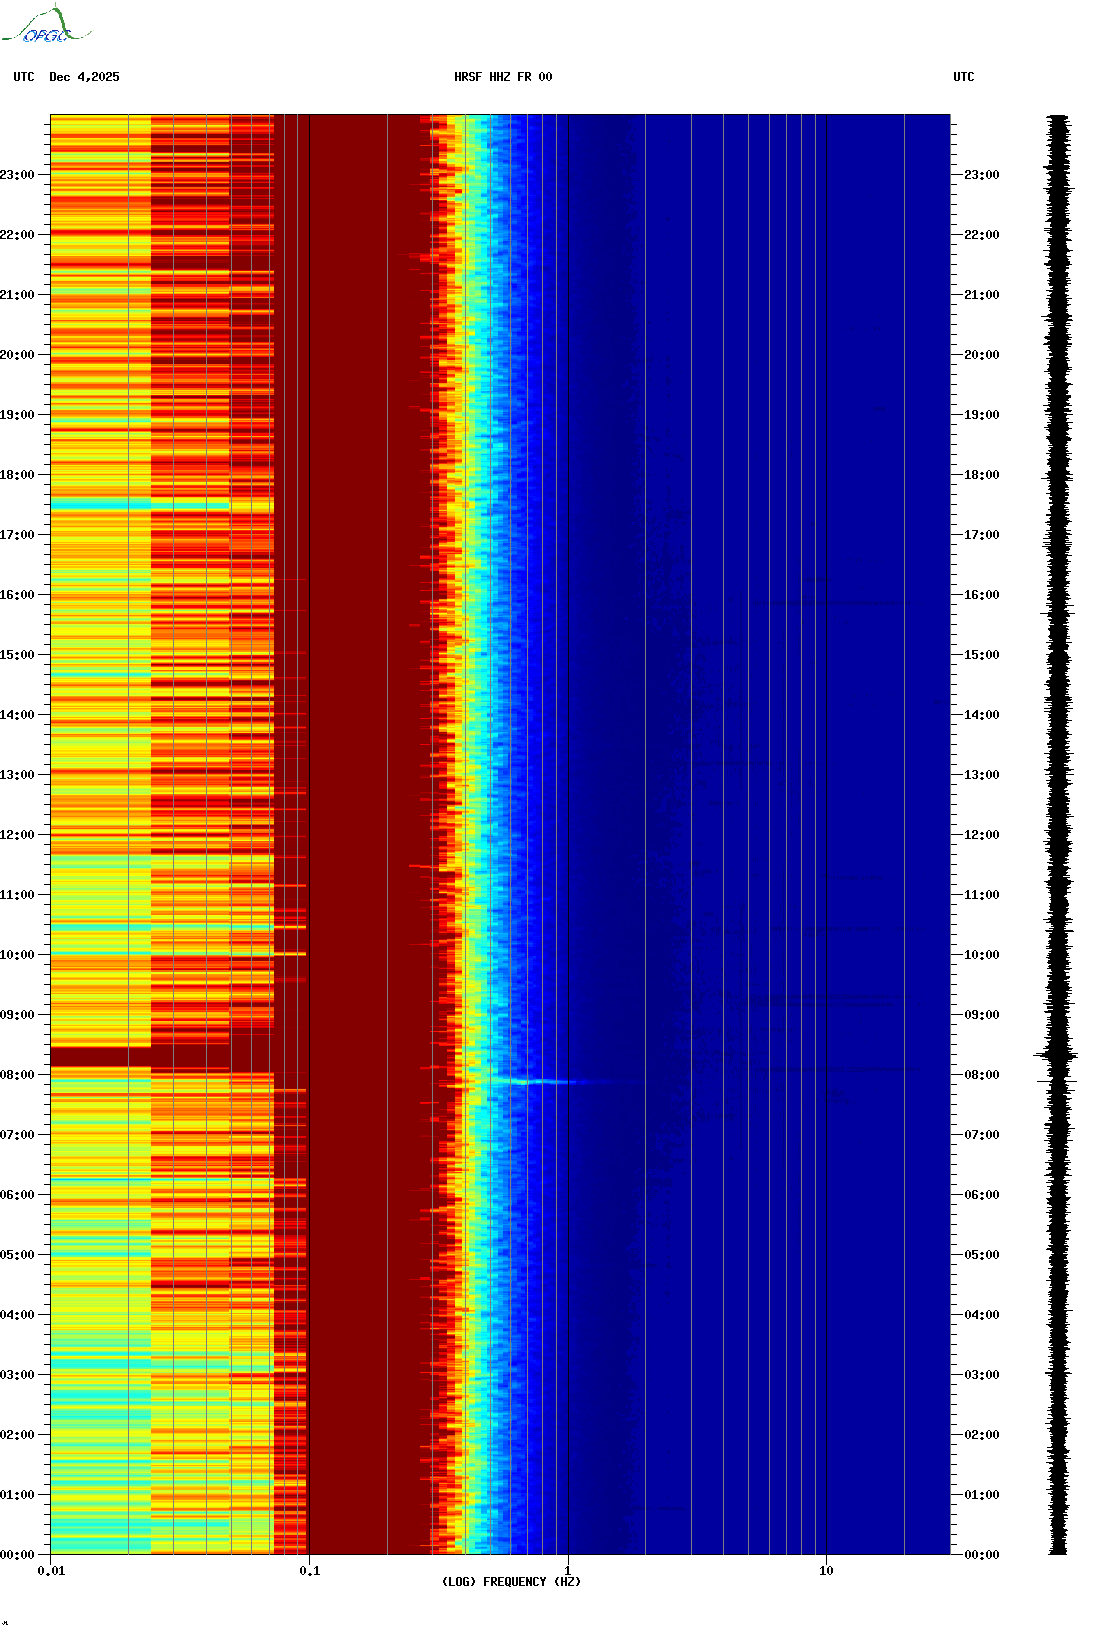
Task: Click the 23:00 marker on left time axis
Action: click(18, 175)
